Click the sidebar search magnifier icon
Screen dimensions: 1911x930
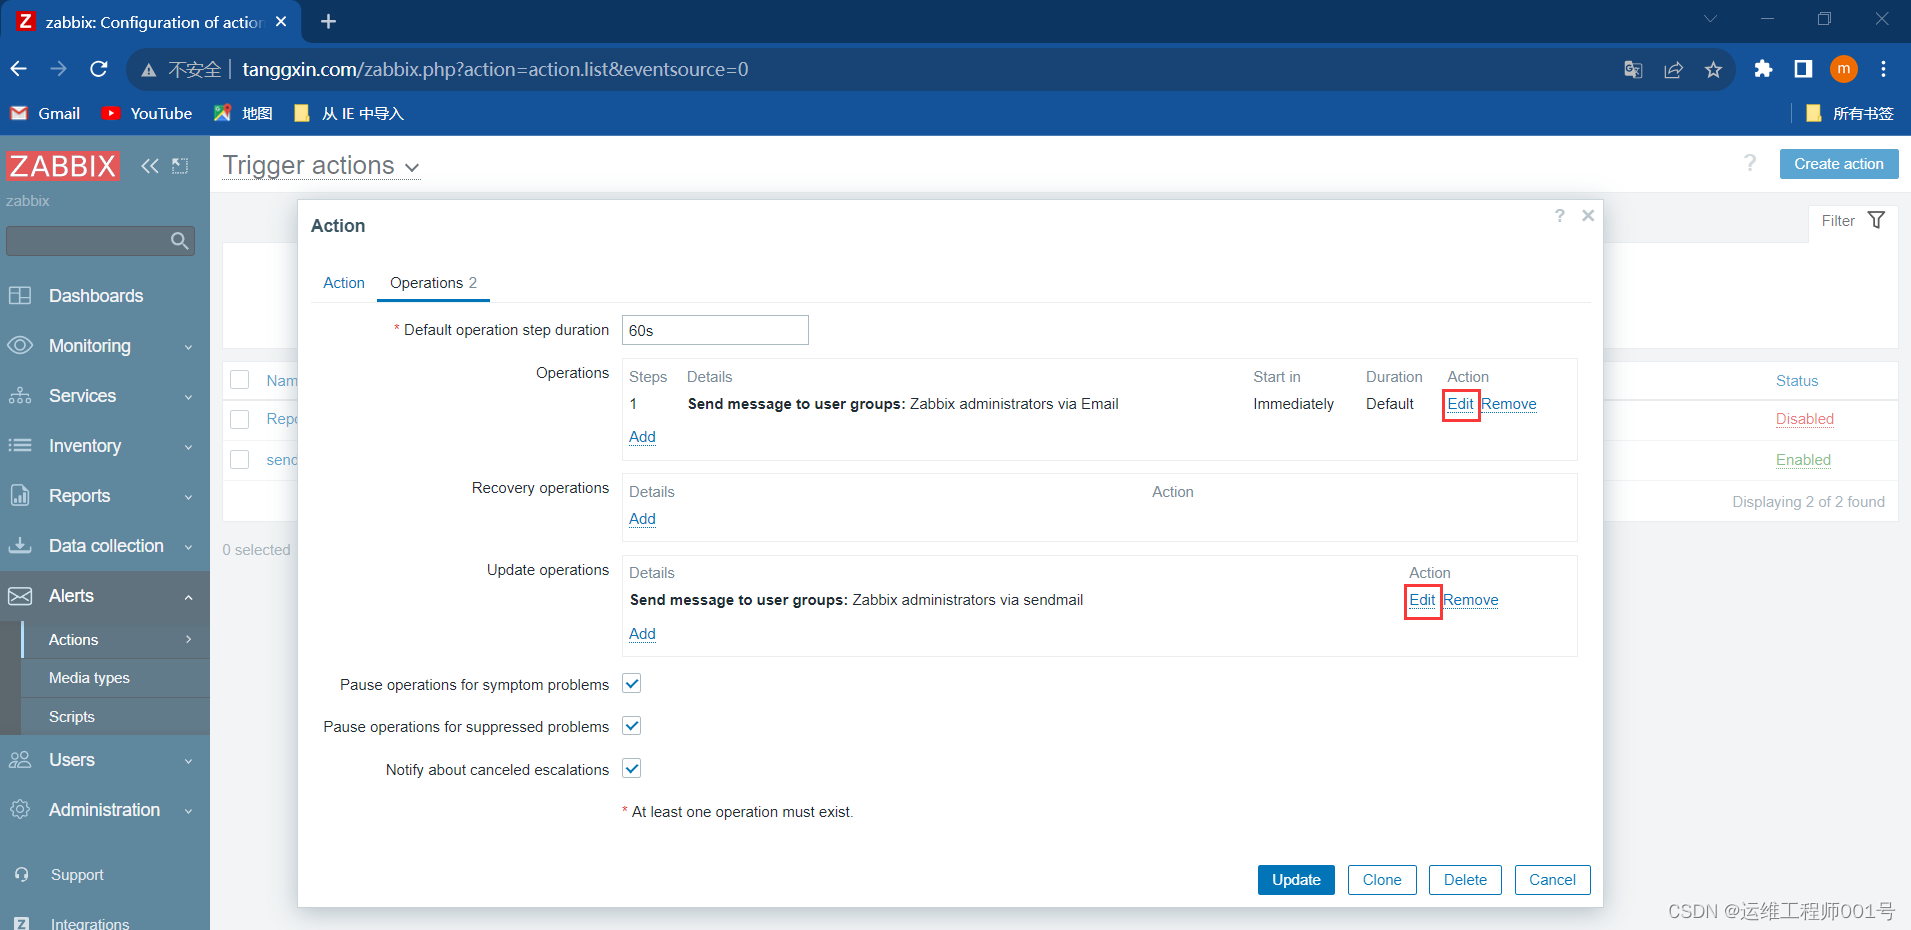click(179, 241)
